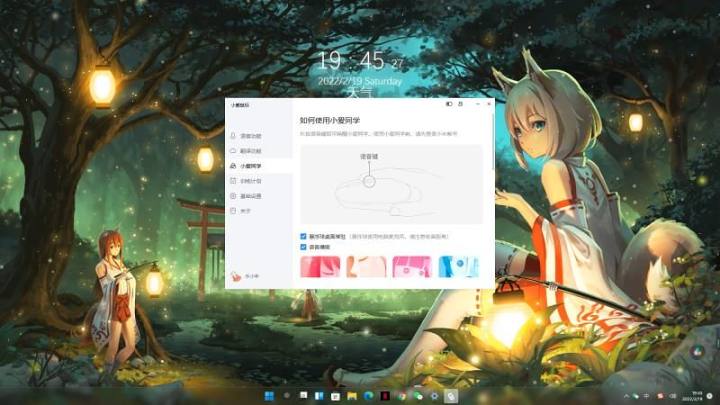Uncheck the checkbox followed by gray hint text
Image resolution: width=720 pixels, height=405 pixels.
coord(303,236)
